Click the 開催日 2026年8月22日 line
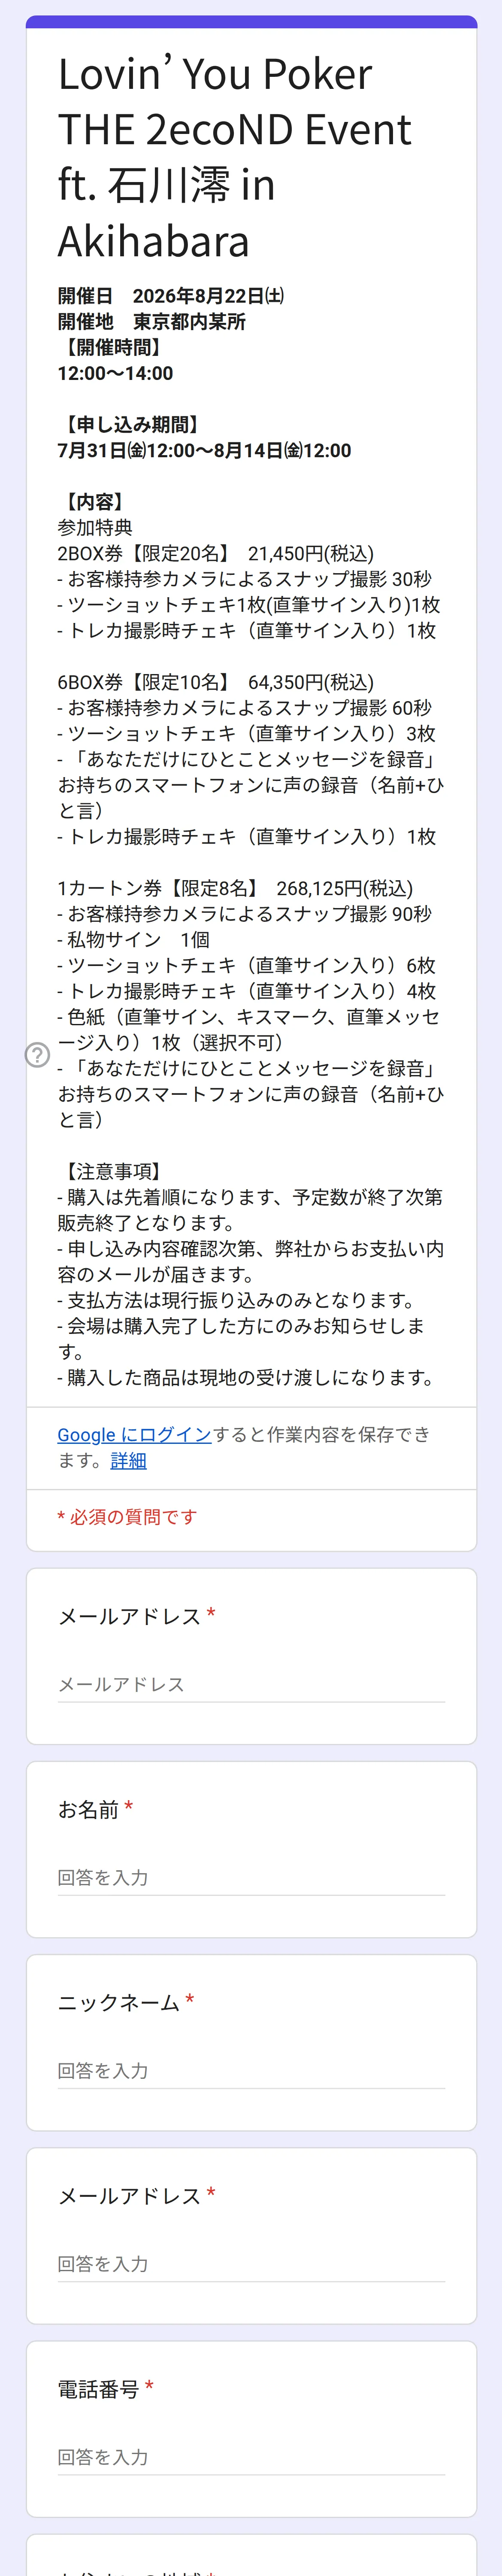This screenshot has height=2576, width=502. click(171, 296)
